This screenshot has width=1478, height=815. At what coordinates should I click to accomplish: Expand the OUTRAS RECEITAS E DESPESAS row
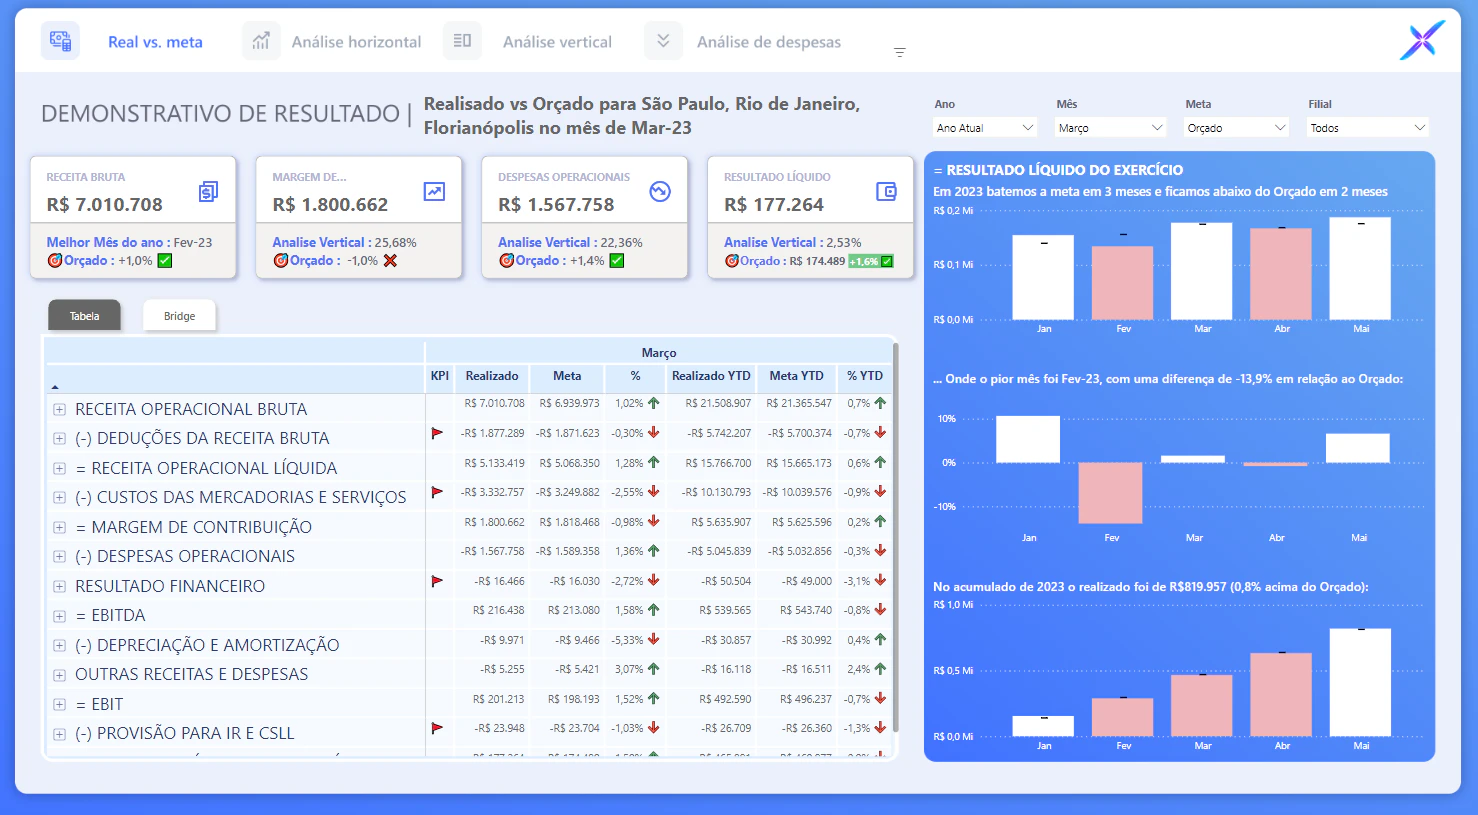click(59, 675)
